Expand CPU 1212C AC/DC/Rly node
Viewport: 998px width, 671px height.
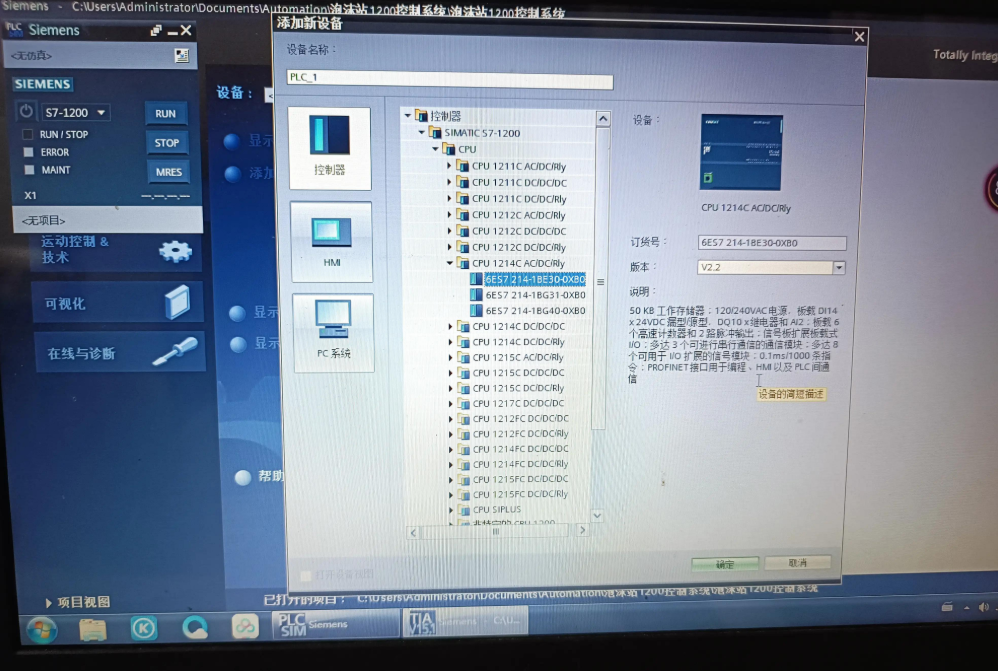tap(449, 215)
